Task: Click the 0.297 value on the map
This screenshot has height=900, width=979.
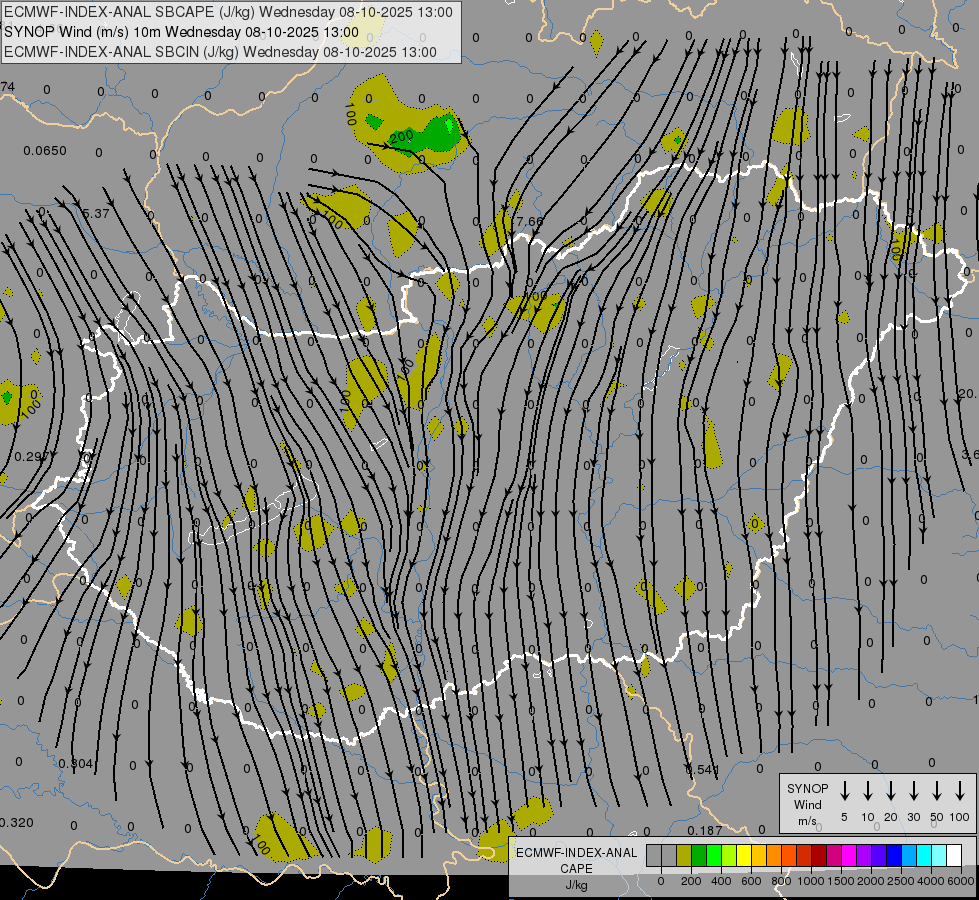Action: coord(31,457)
